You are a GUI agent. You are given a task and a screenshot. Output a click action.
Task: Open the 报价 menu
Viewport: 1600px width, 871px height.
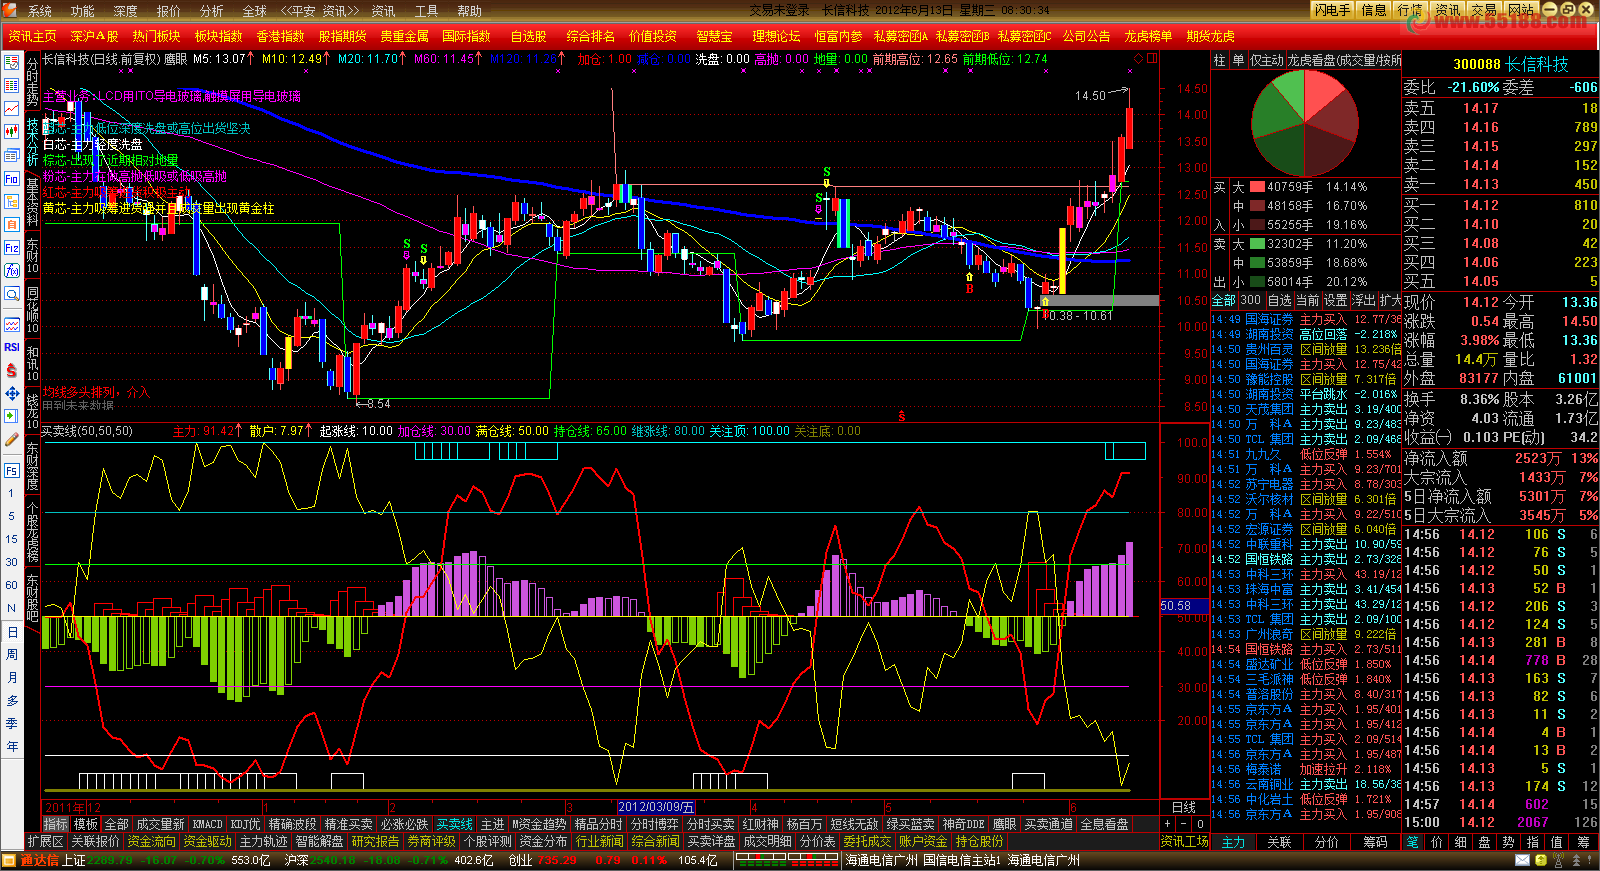169,11
